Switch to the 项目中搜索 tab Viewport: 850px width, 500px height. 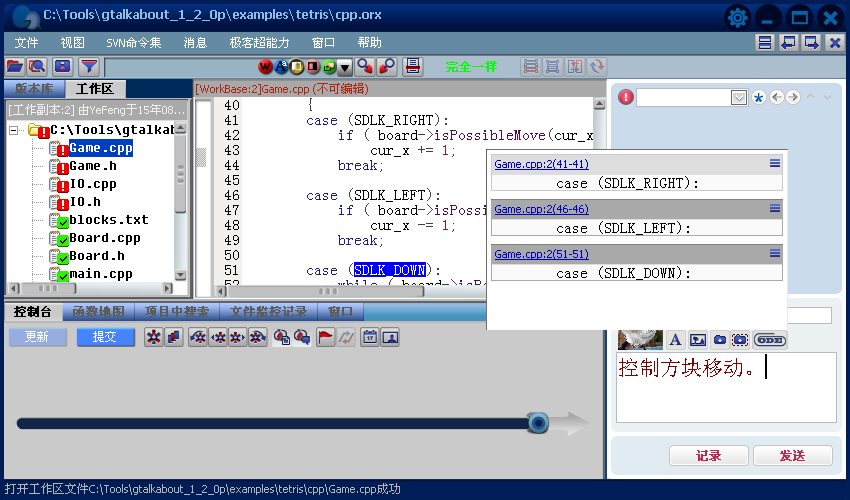(x=177, y=312)
